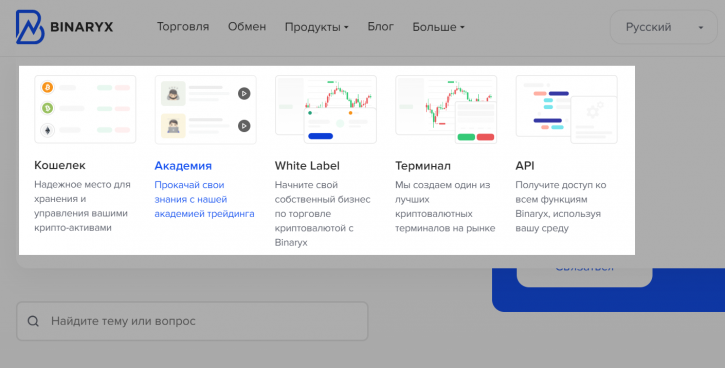Open the Обмен page

coord(247,27)
